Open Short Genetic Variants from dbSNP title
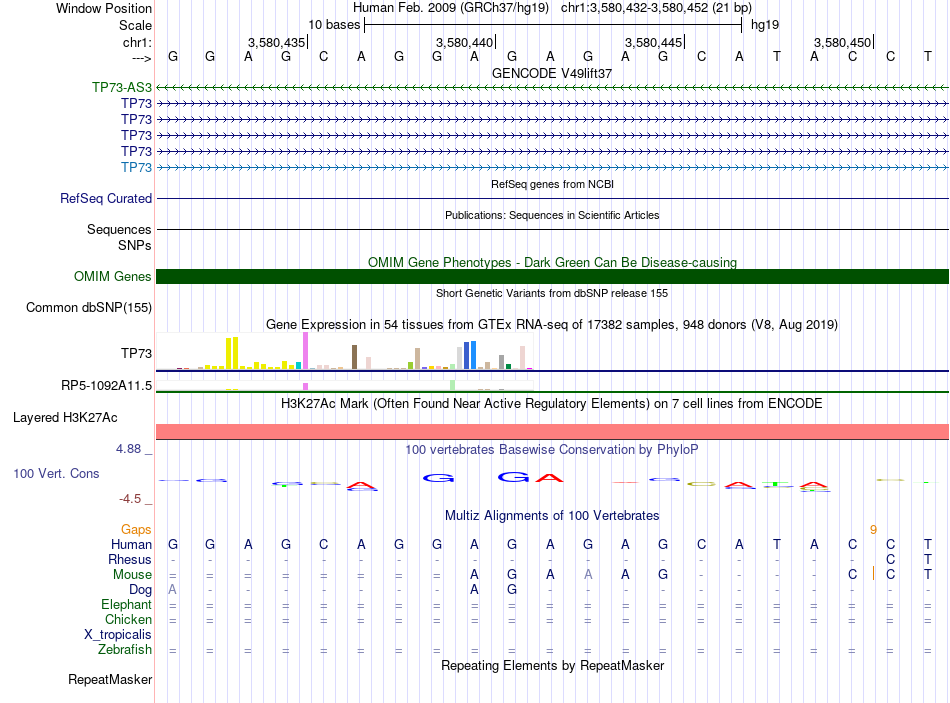The width and height of the screenshot is (950, 703). coord(552,293)
